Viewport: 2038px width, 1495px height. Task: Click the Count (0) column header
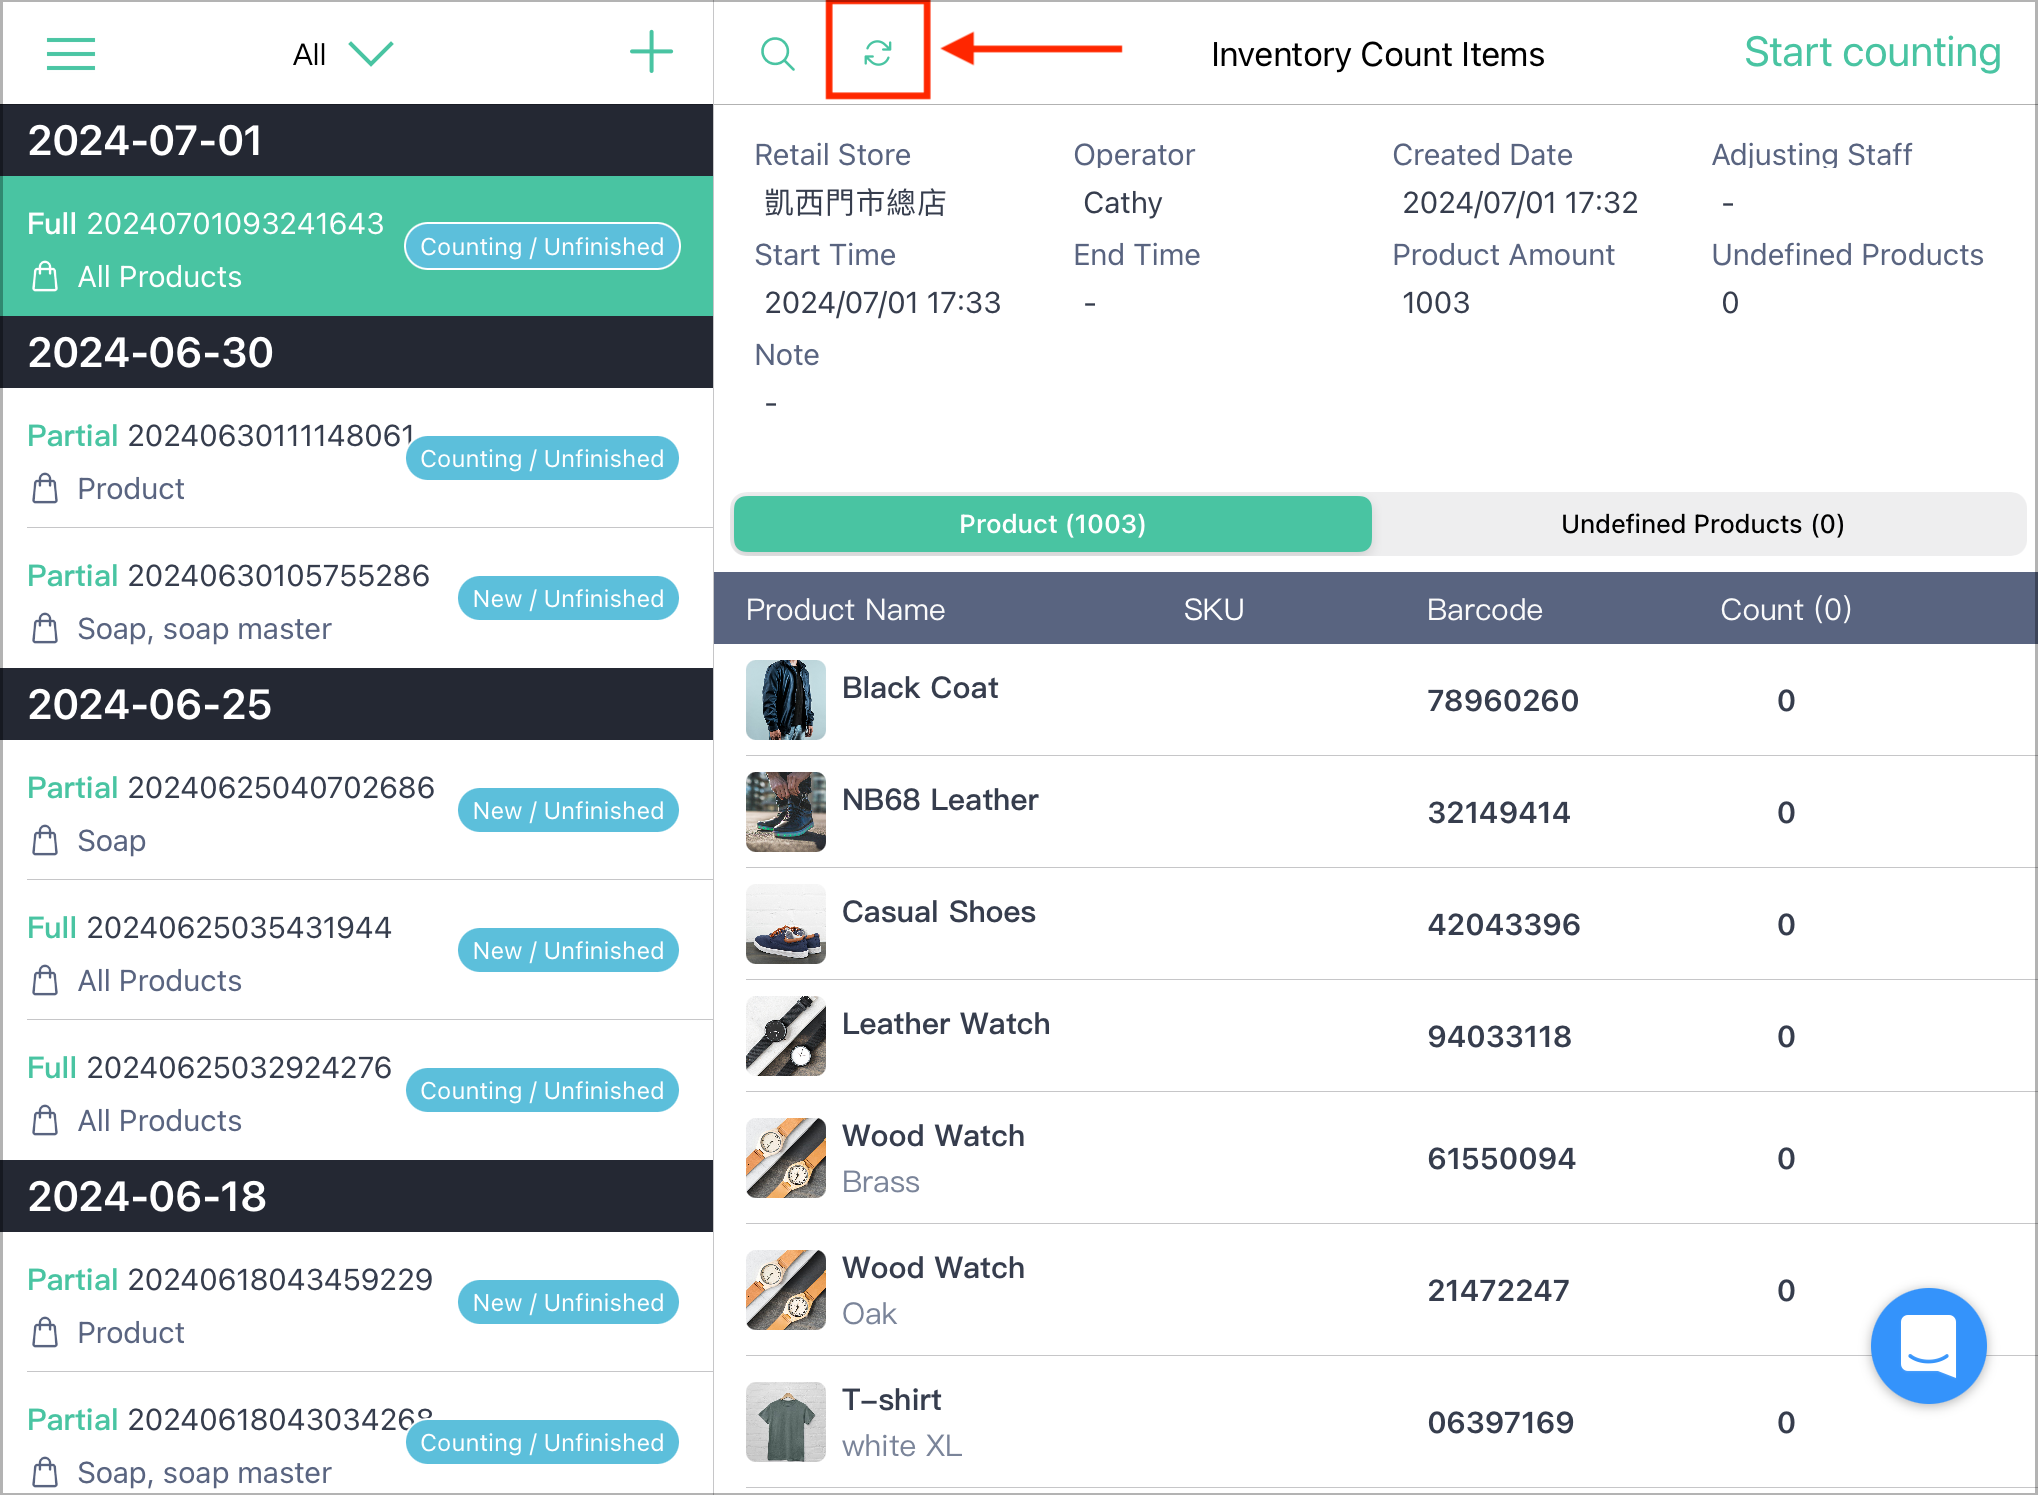(x=1786, y=609)
